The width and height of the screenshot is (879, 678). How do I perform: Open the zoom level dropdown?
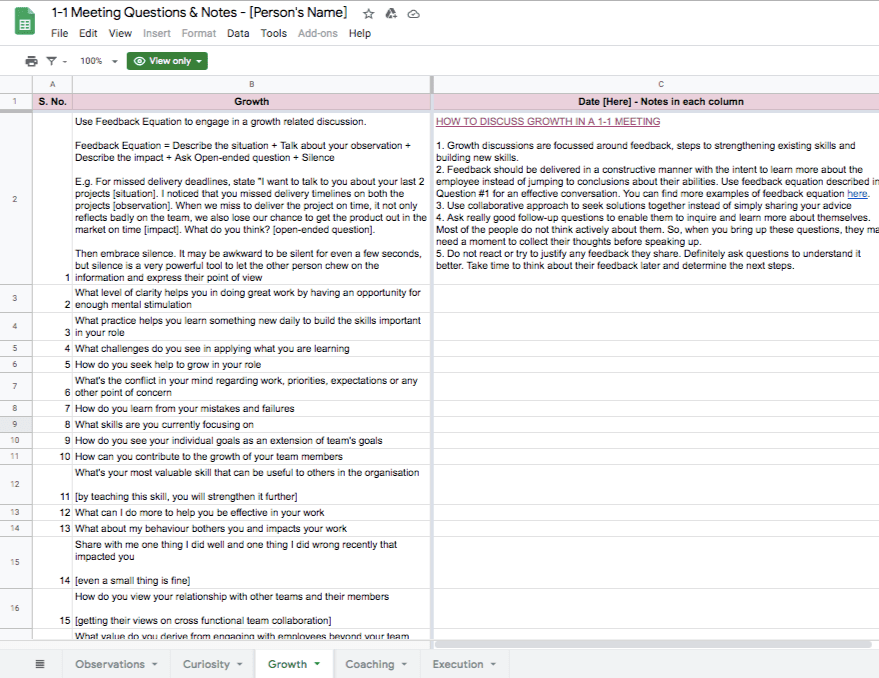[x=99, y=61]
